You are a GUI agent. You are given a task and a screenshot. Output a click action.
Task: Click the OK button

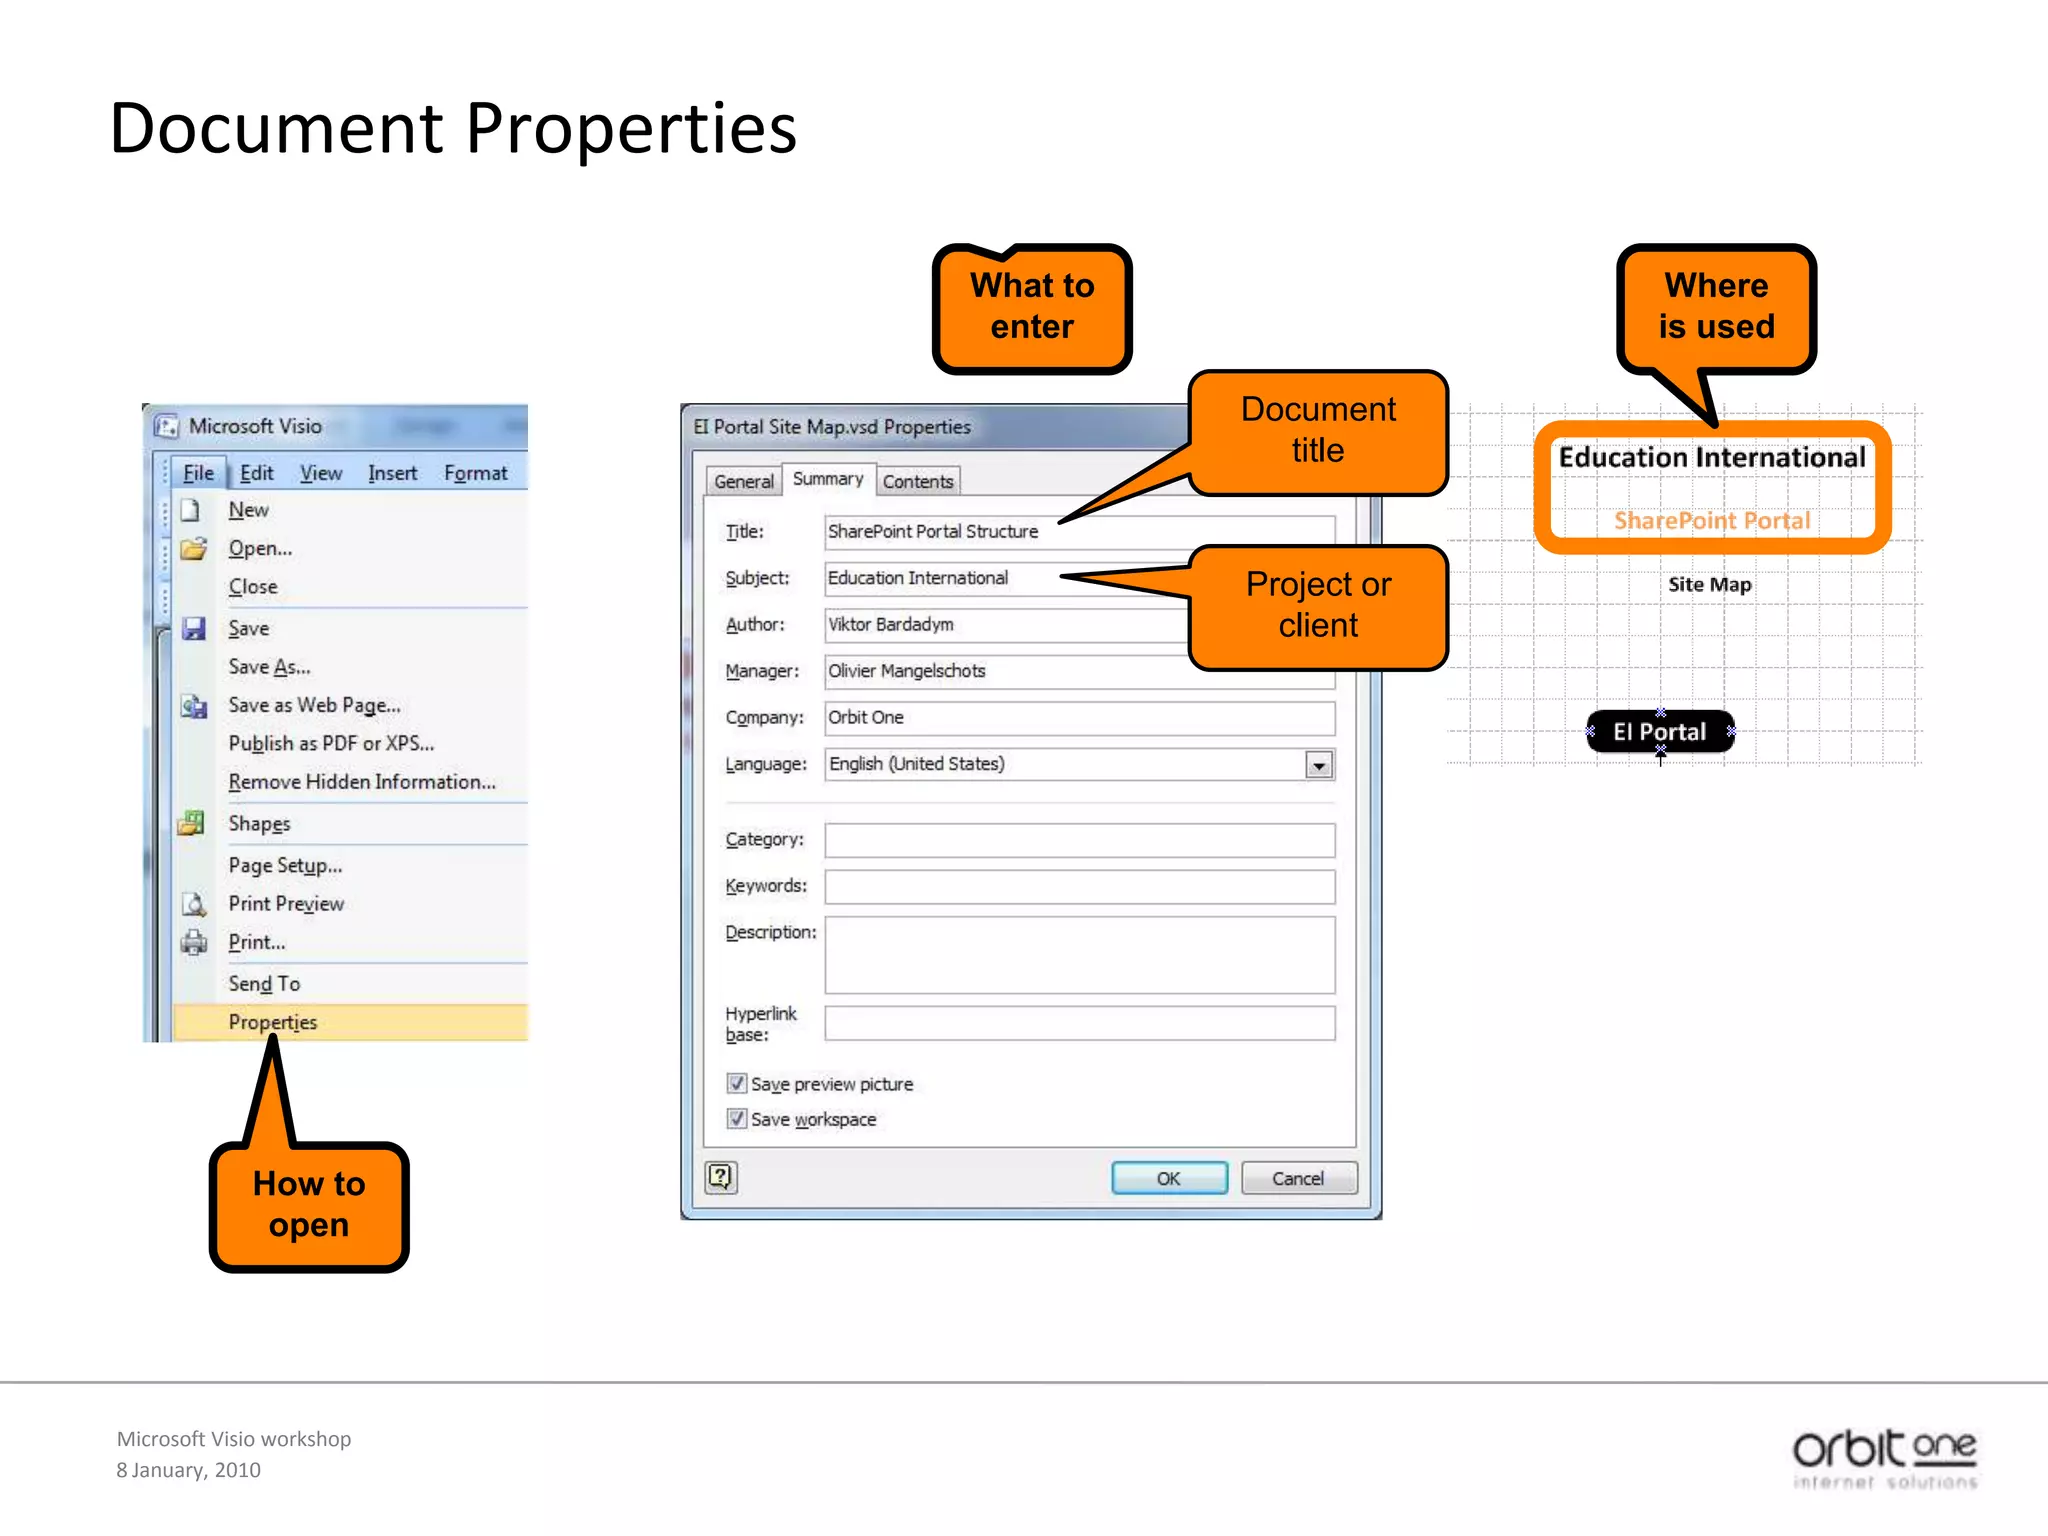pos(1169,1178)
